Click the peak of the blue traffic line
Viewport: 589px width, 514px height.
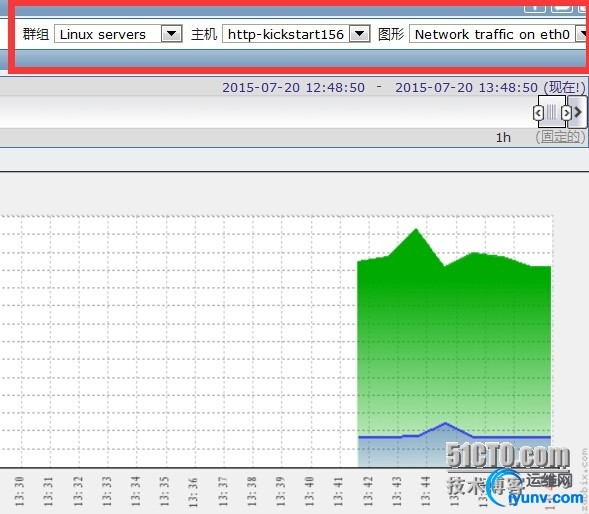click(x=446, y=423)
